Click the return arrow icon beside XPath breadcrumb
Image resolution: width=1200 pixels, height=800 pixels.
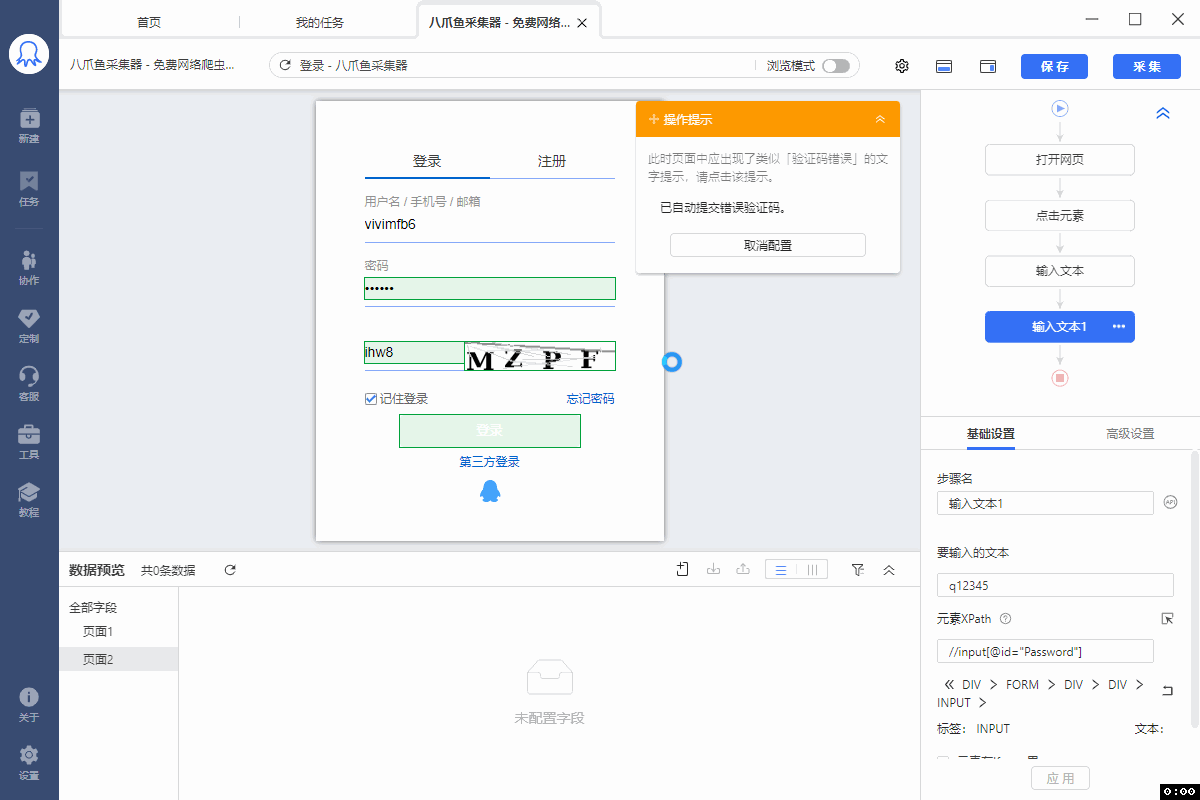click(x=1166, y=690)
